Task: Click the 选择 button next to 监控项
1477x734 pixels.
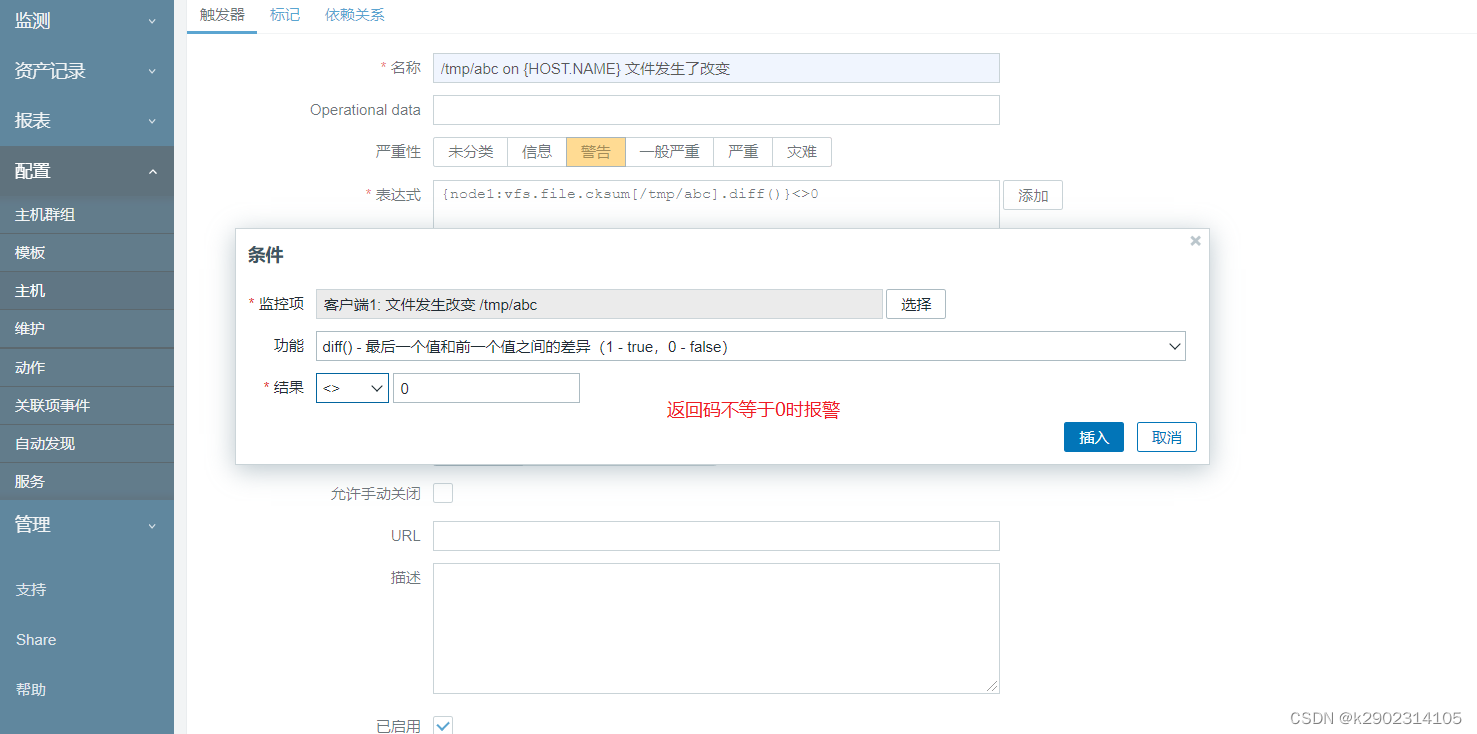Action: coord(916,304)
